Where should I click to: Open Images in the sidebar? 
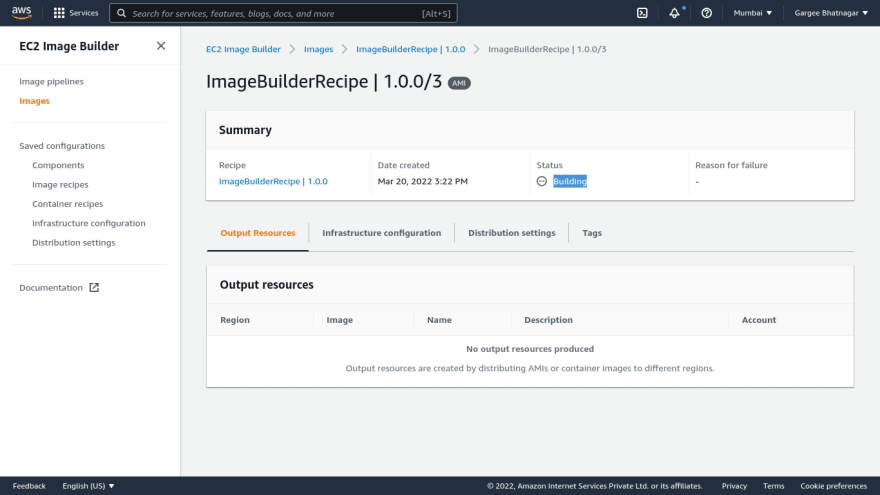point(34,101)
